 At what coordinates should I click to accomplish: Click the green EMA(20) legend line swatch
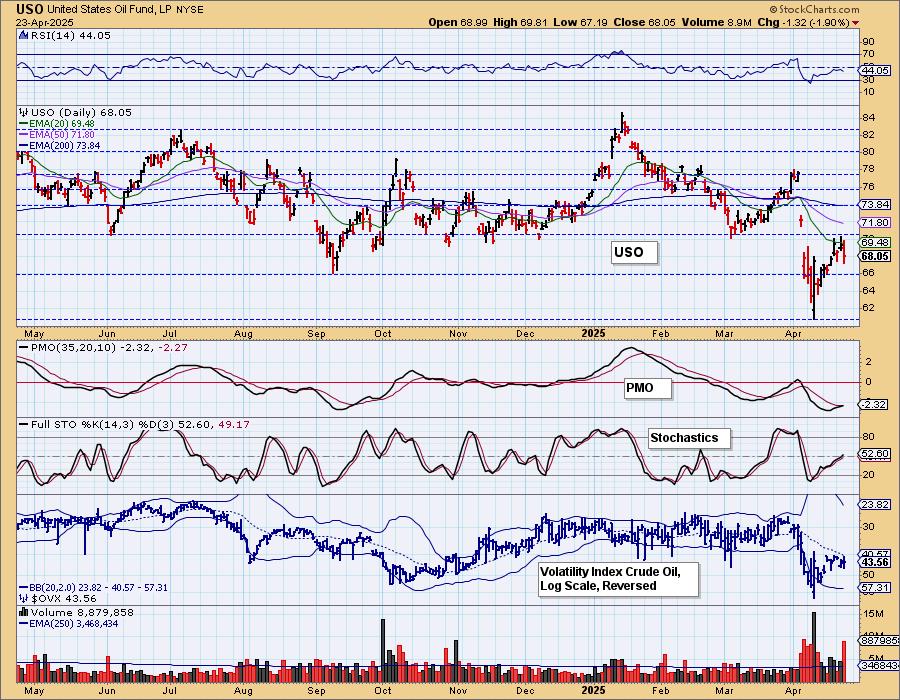point(24,123)
